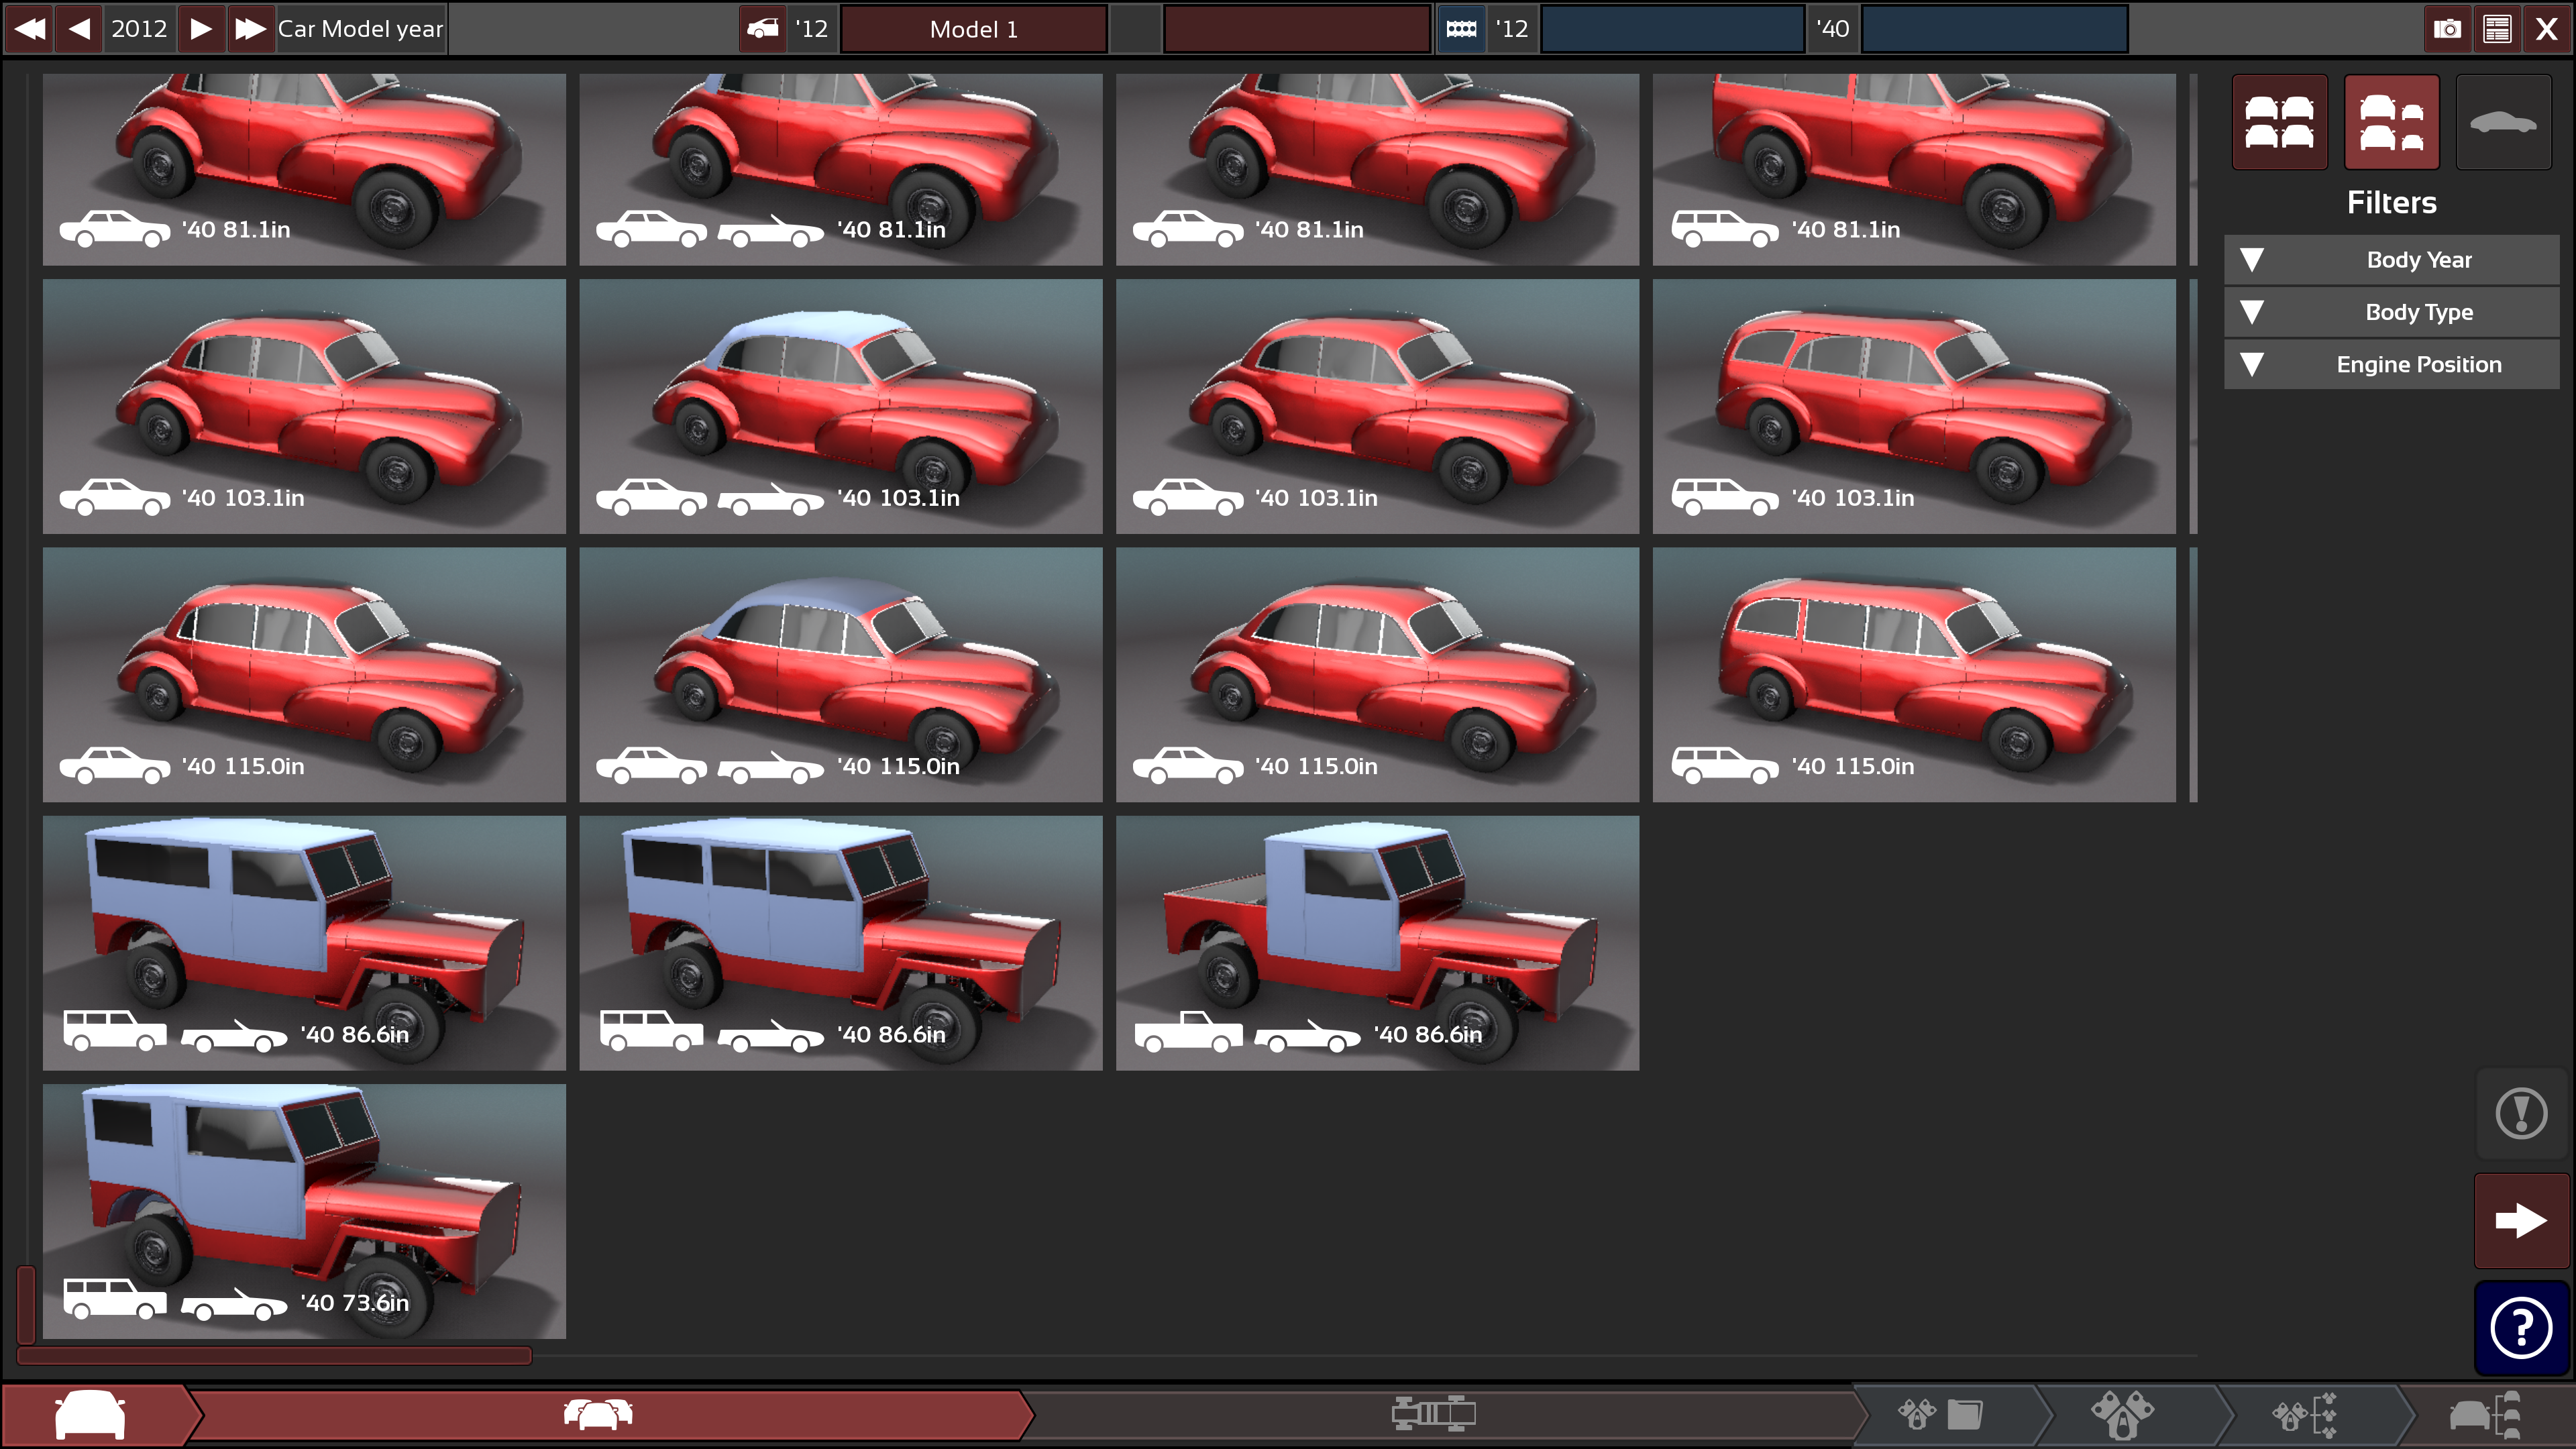
Task: Increase model year by one step
Action: pyautogui.click(x=201, y=28)
